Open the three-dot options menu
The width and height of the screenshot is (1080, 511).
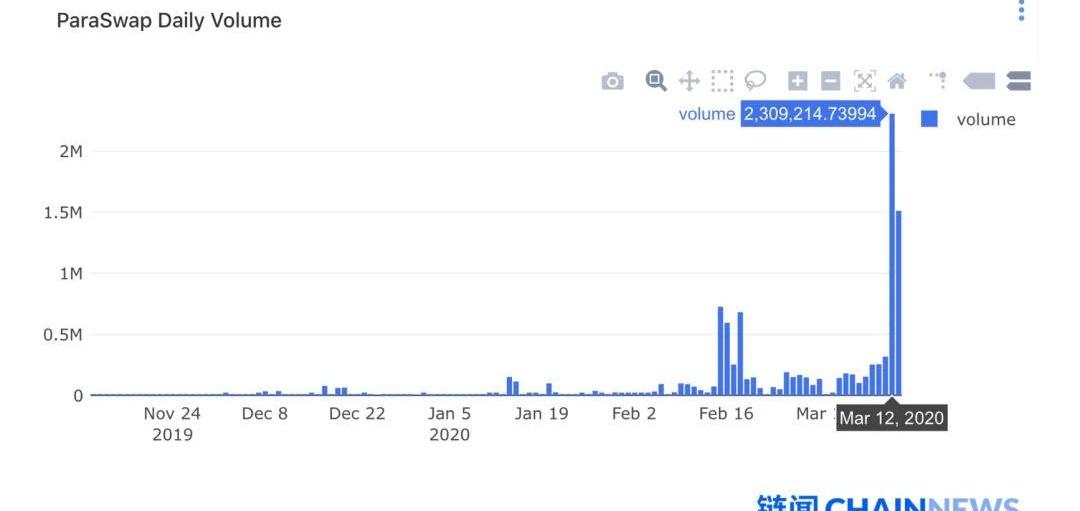click(x=1021, y=10)
